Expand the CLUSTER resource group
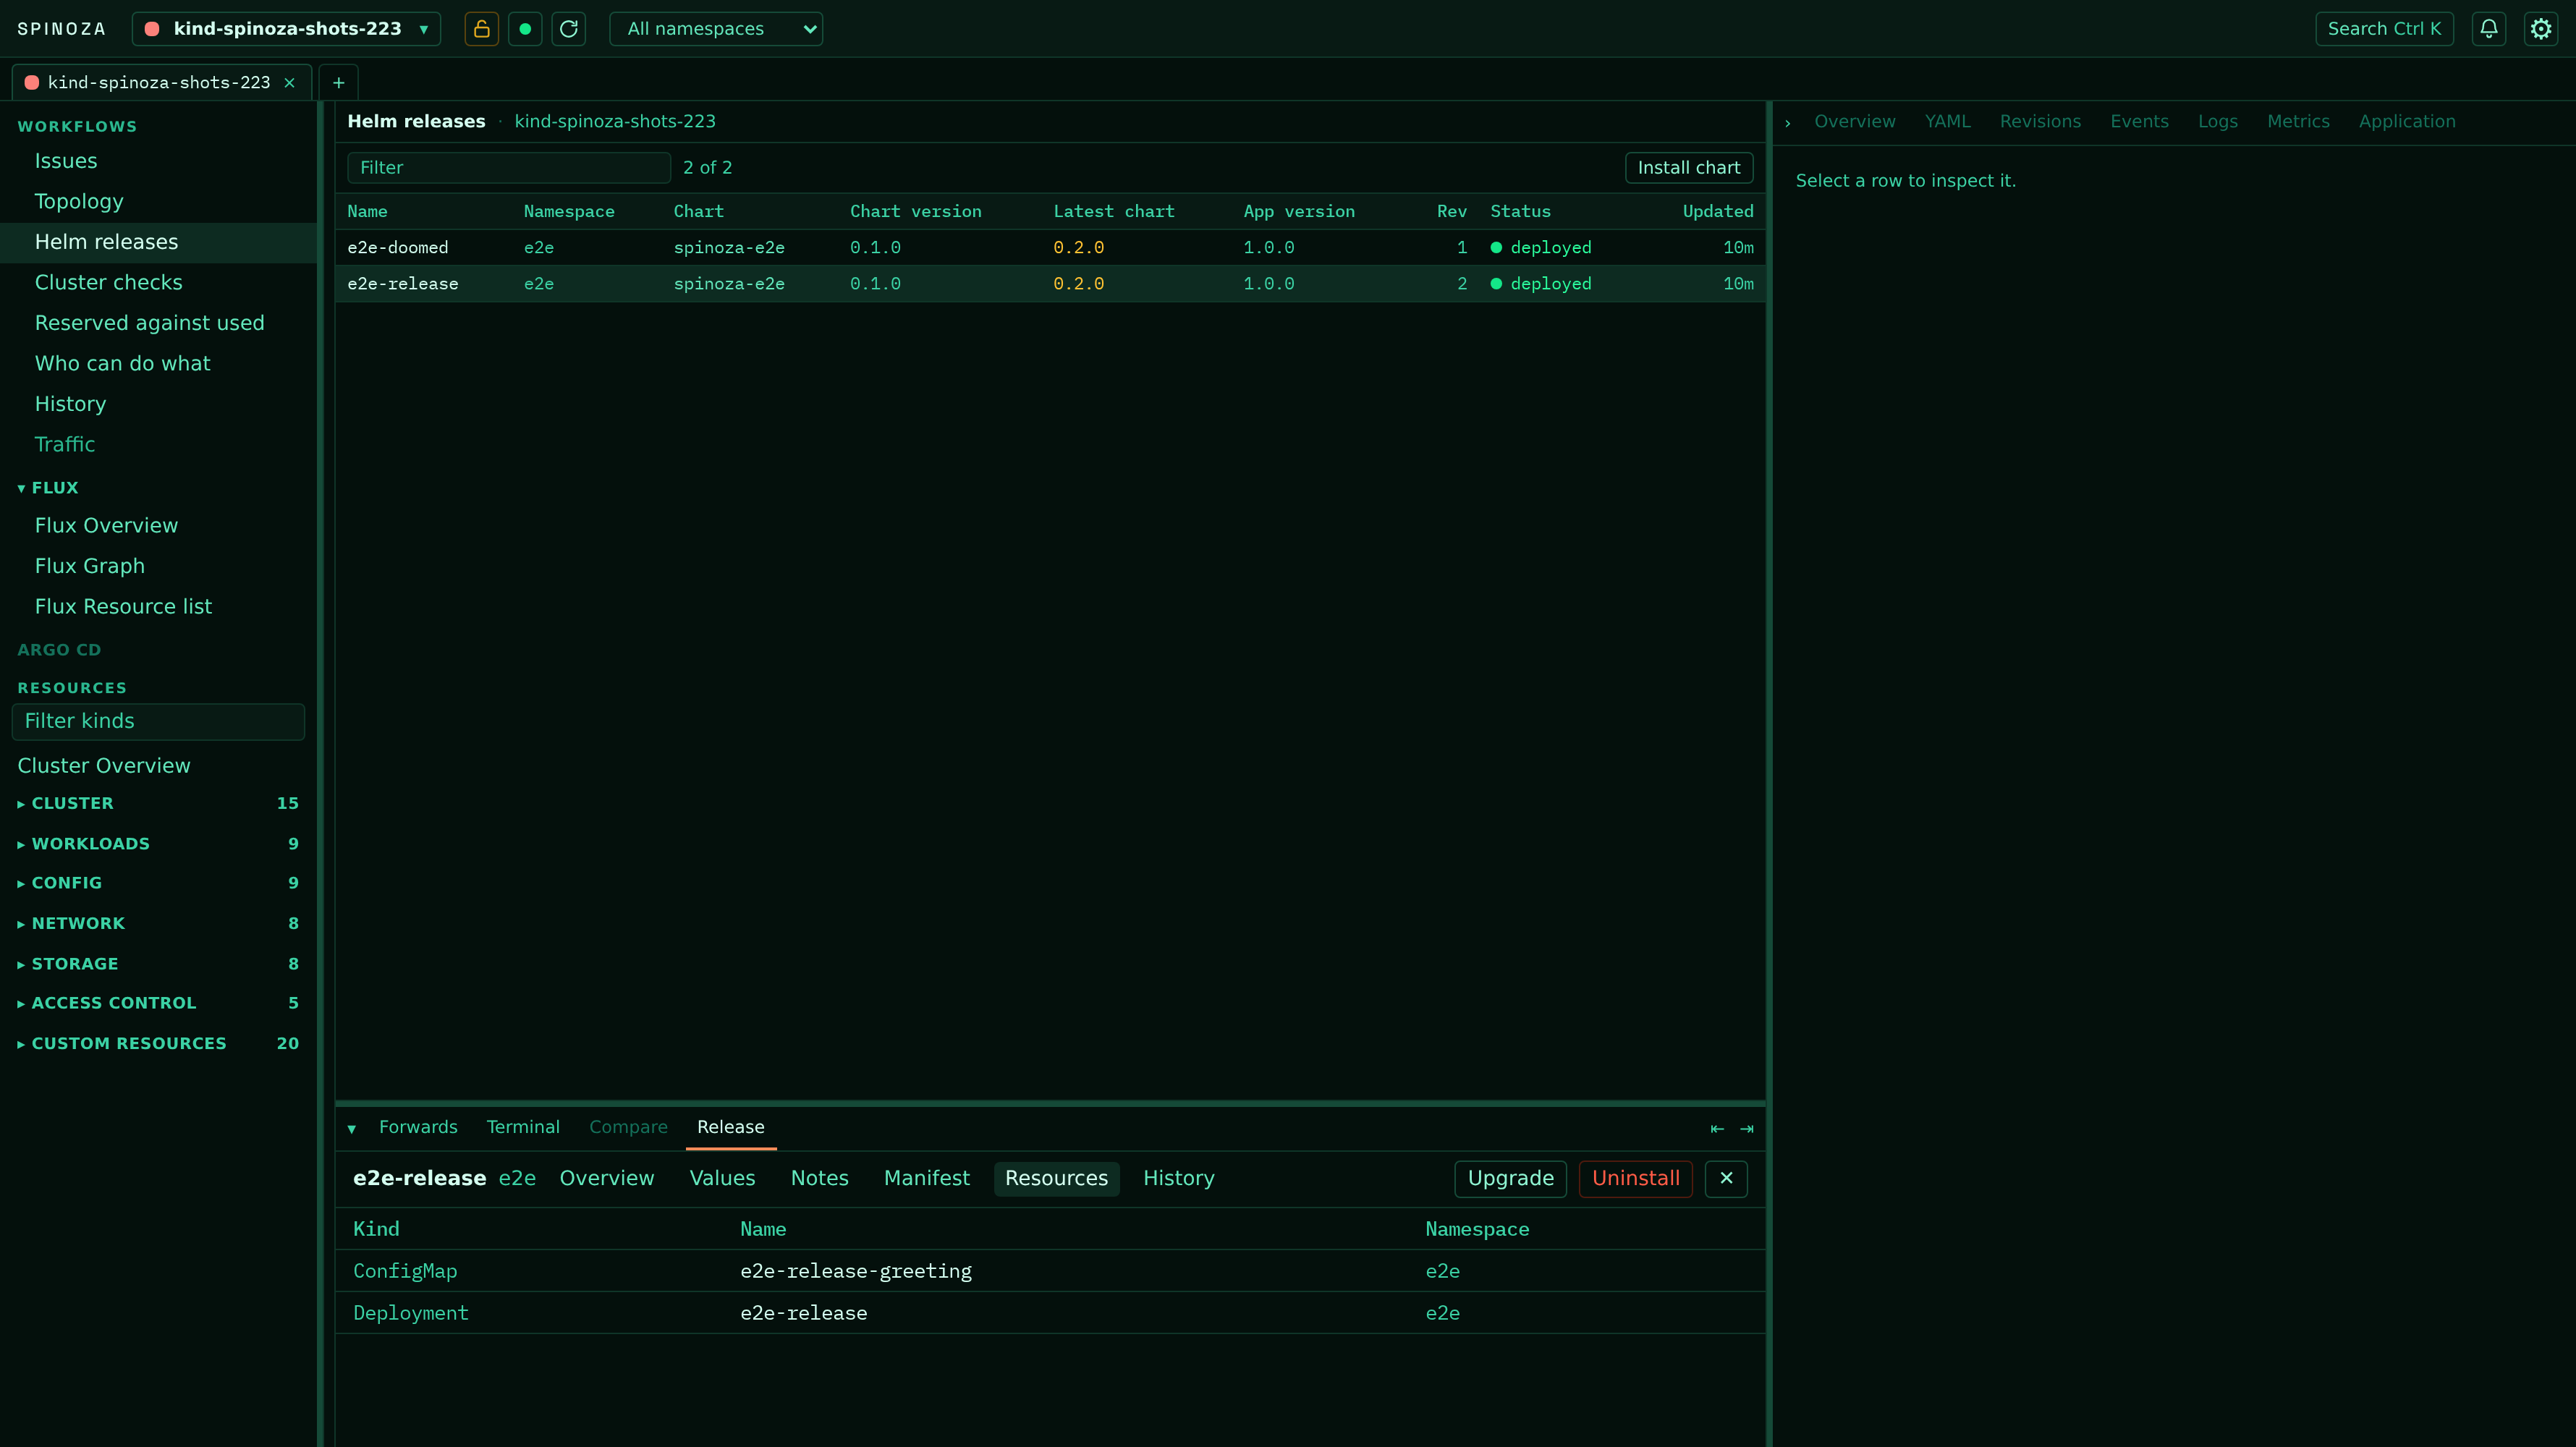This screenshot has height=1447, width=2576. point(158,804)
